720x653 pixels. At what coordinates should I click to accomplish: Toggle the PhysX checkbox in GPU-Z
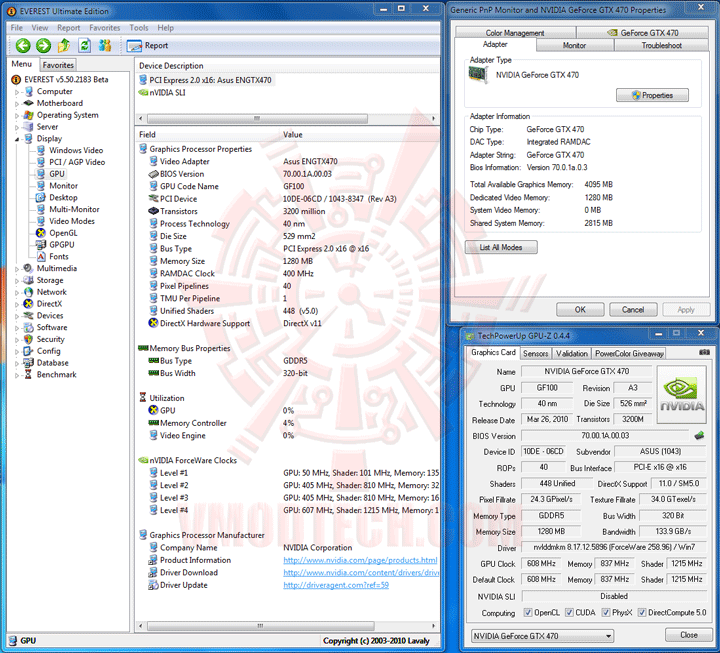[x=606, y=612]
